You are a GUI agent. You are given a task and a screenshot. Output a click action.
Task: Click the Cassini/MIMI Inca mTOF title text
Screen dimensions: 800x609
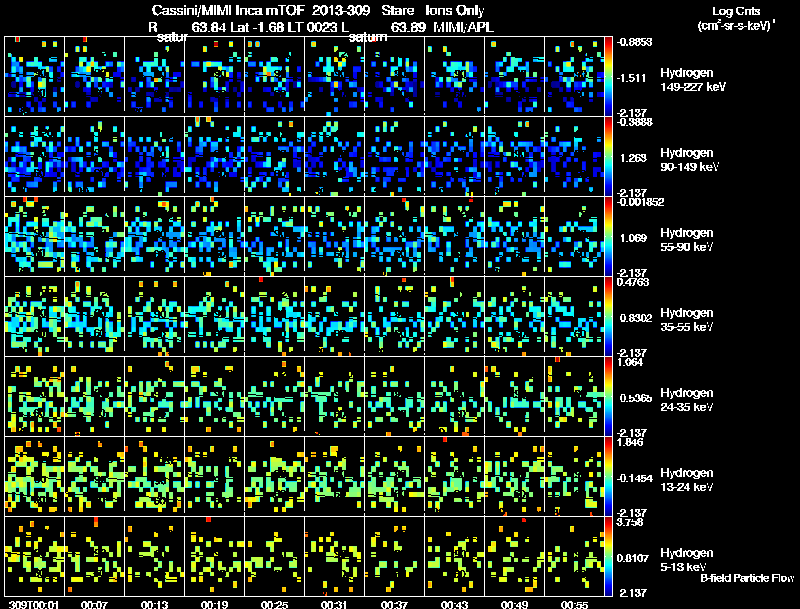tap(229, 11)
